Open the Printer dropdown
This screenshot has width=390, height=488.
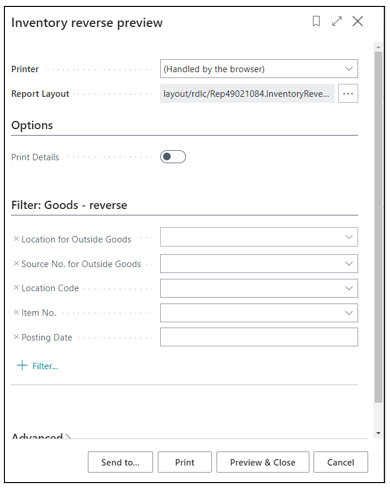click(x=349, y=69)
